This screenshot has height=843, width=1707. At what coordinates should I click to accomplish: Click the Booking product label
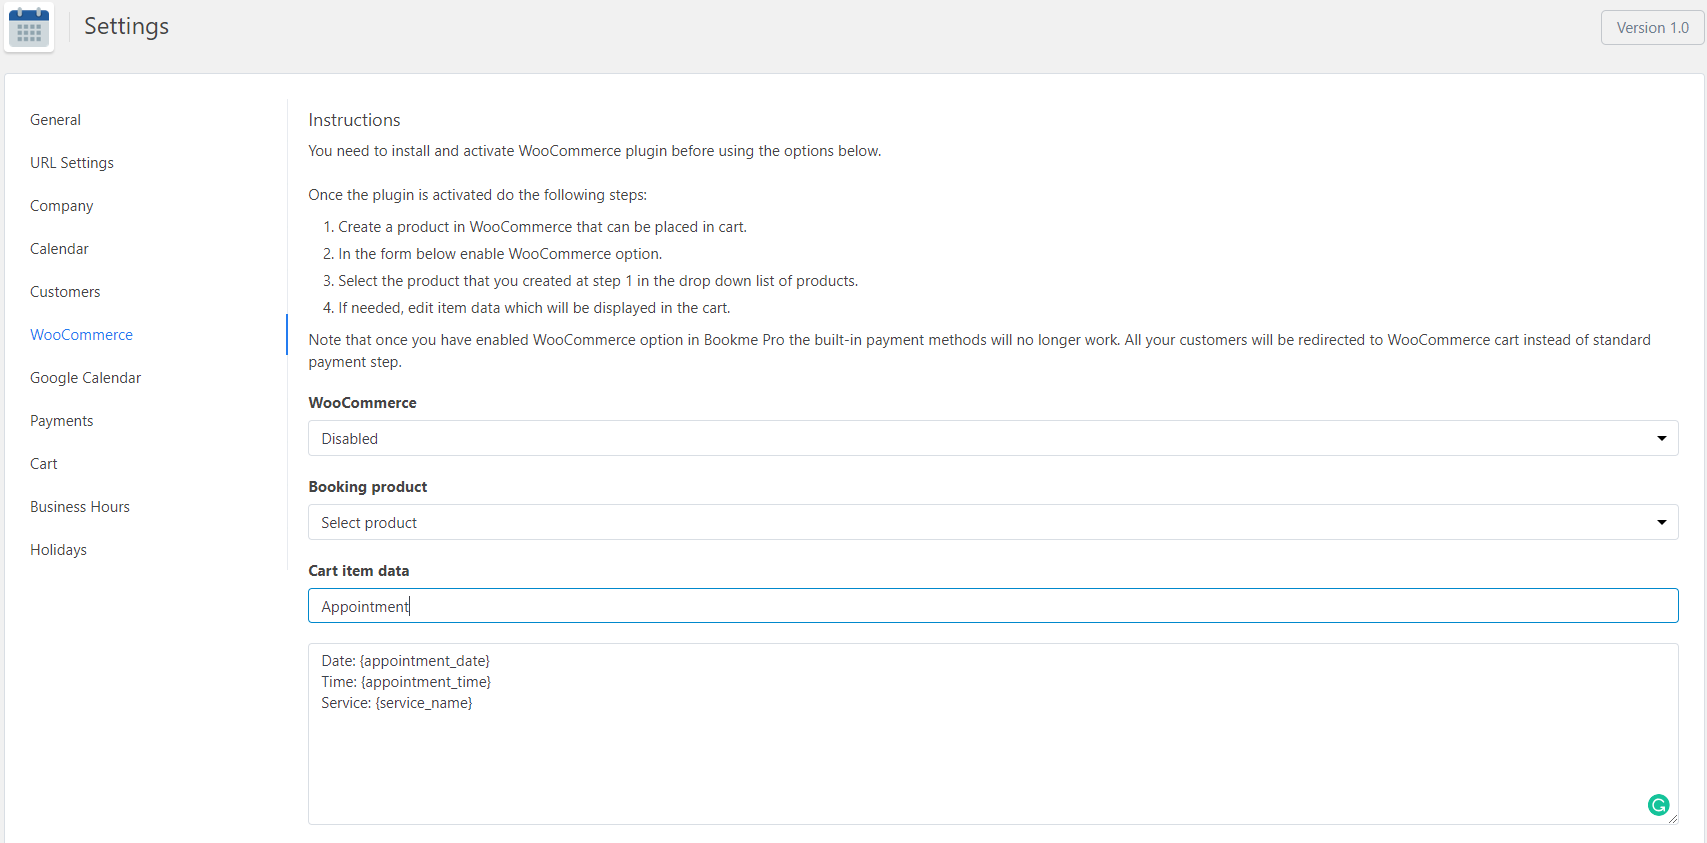click(367, 487)
